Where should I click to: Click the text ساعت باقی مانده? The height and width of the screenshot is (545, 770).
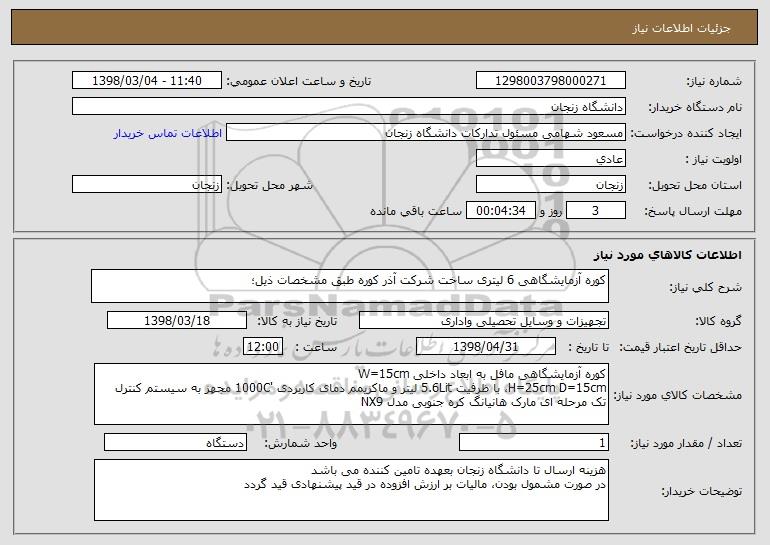pyautogui.click(x=416, y=211)
